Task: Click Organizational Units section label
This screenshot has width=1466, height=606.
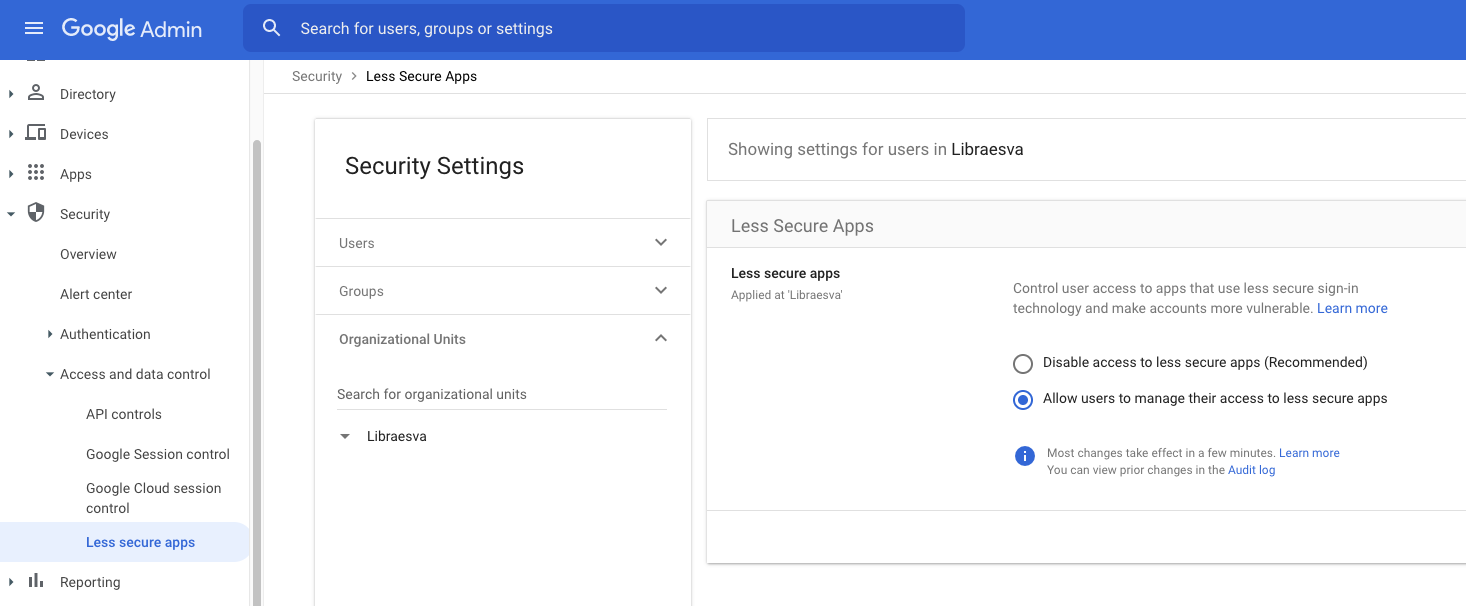Action: click(x=402, y=339)
